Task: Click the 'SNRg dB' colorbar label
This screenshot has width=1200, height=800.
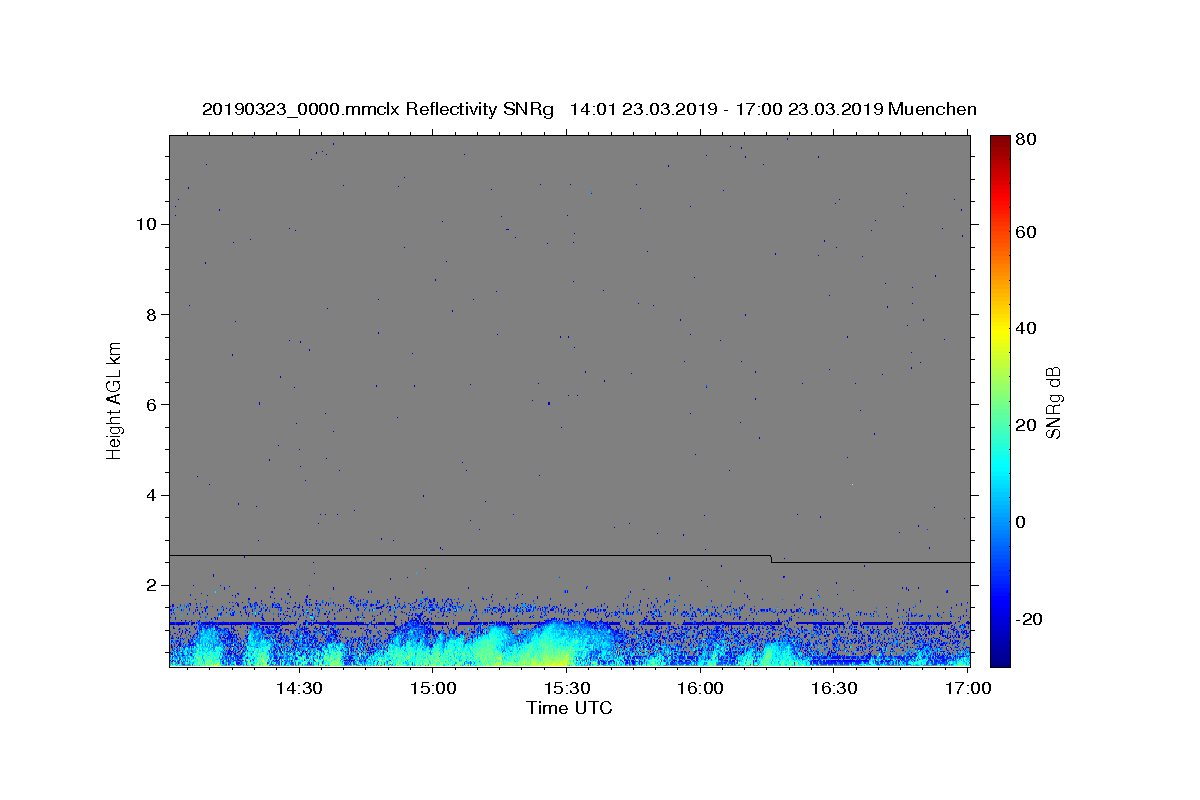Action: coord(1053,402)
